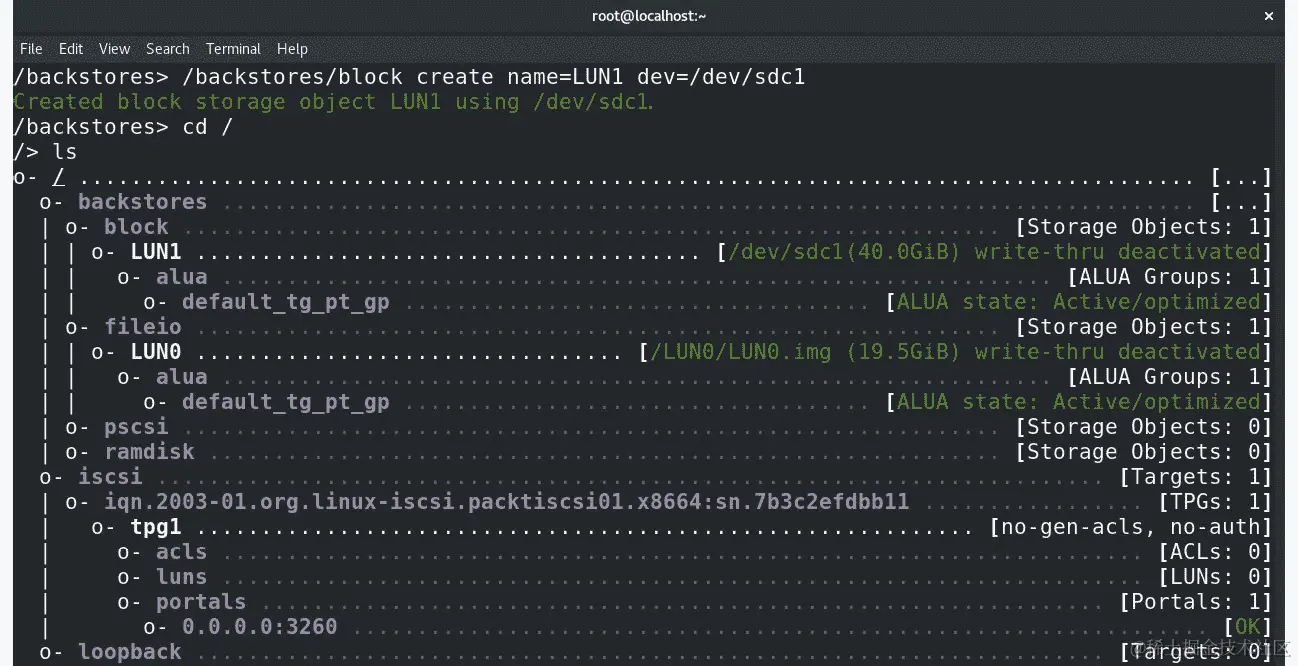Image resolution: width=1298 pixels, height=666 pixels.
Task: Click the iqn.2003-01.org.linux-iscsi target name
Action: tap(506, 502)
